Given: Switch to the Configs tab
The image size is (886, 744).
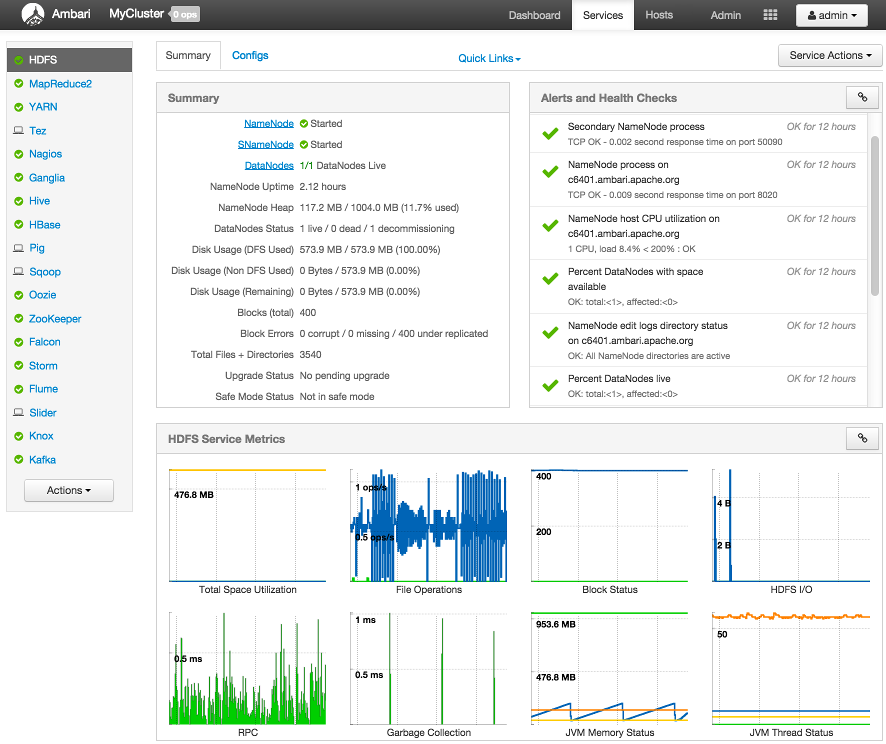Looking at the screenshot, I should pos(250,55).
